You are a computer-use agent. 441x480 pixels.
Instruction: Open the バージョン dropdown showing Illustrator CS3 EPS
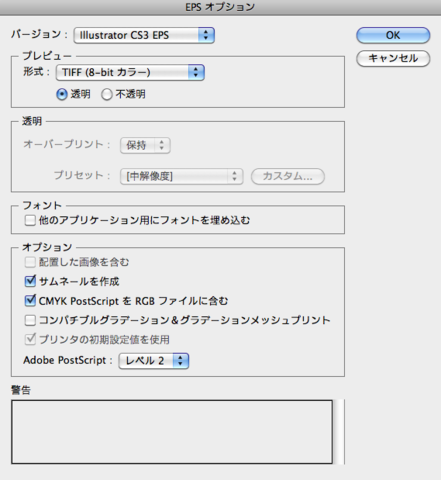tap(144, 35)
